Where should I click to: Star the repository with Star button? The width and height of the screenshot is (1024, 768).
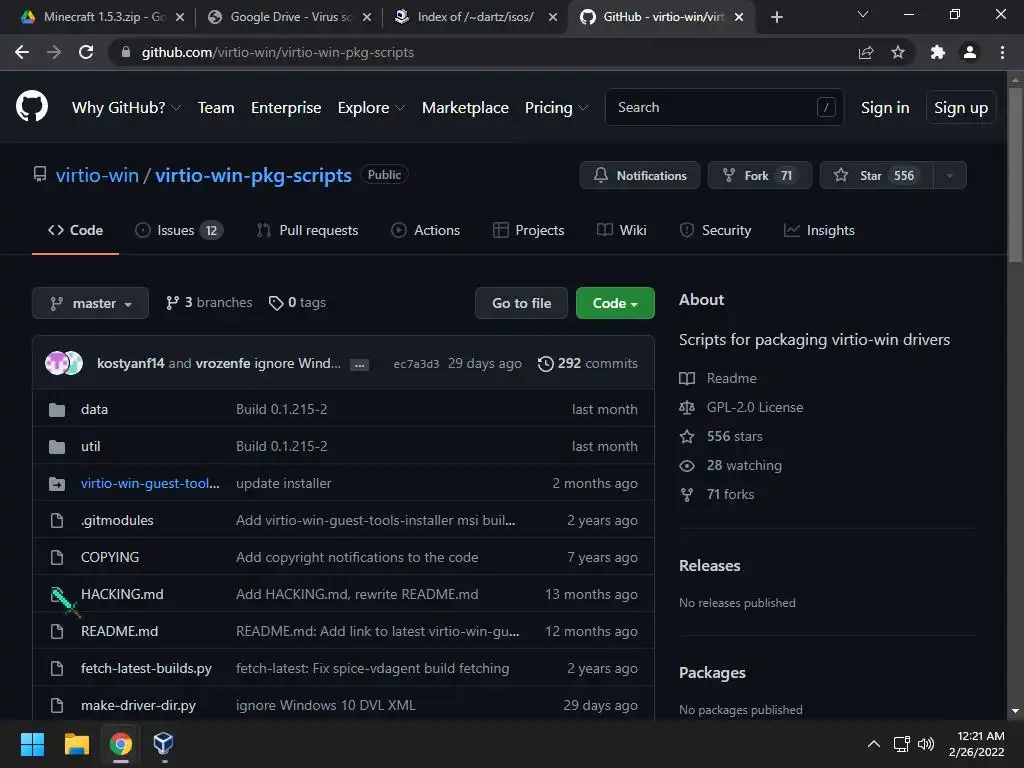(x=876, y=175)
